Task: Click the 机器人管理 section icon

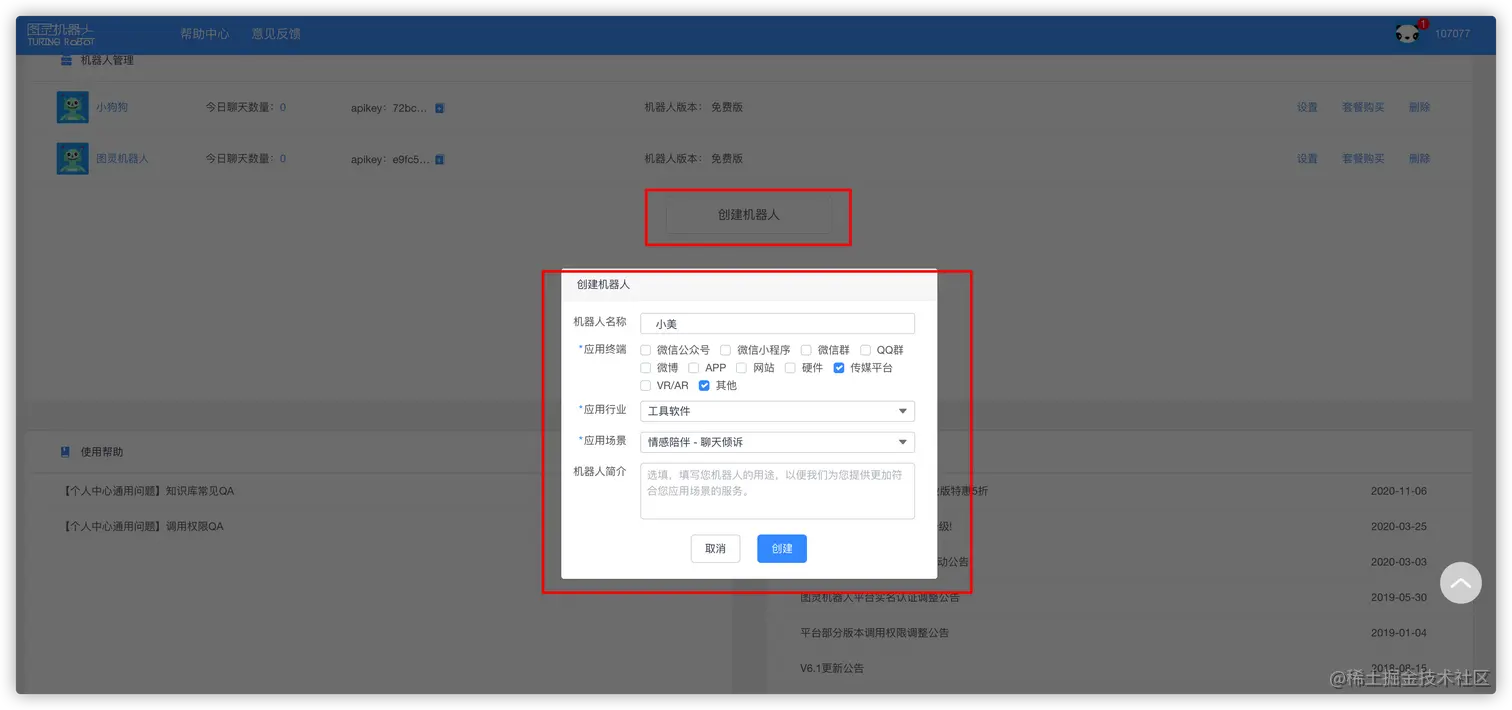Action: (66, 61)
